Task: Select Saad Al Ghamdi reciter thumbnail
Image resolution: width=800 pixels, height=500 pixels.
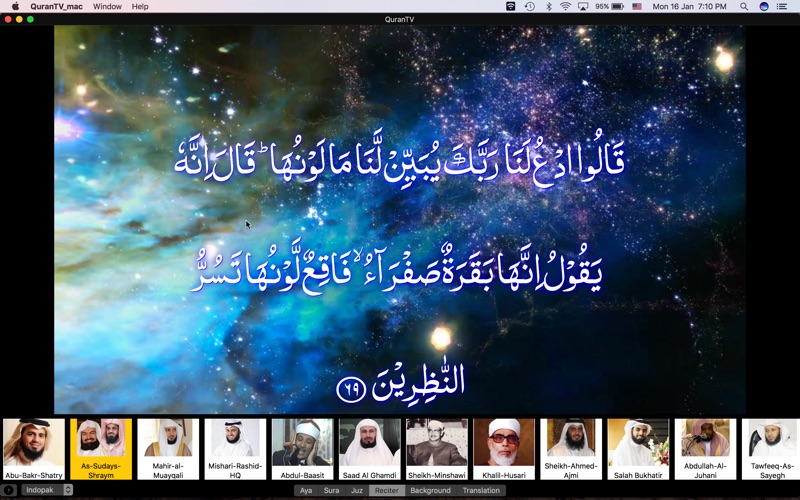Action: point(369,449)
